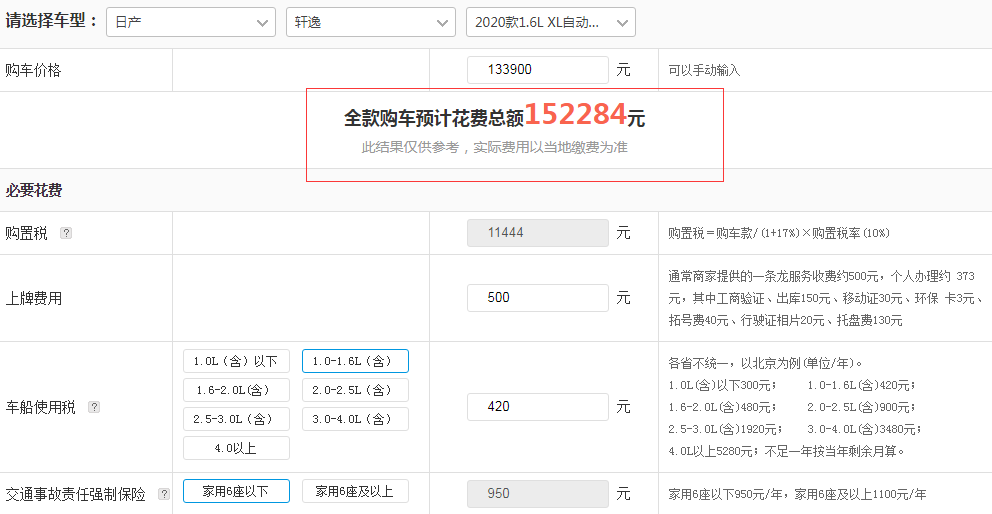Open the model dropdown showing 2020款1.6L XL自动

(x=550, y=22)
